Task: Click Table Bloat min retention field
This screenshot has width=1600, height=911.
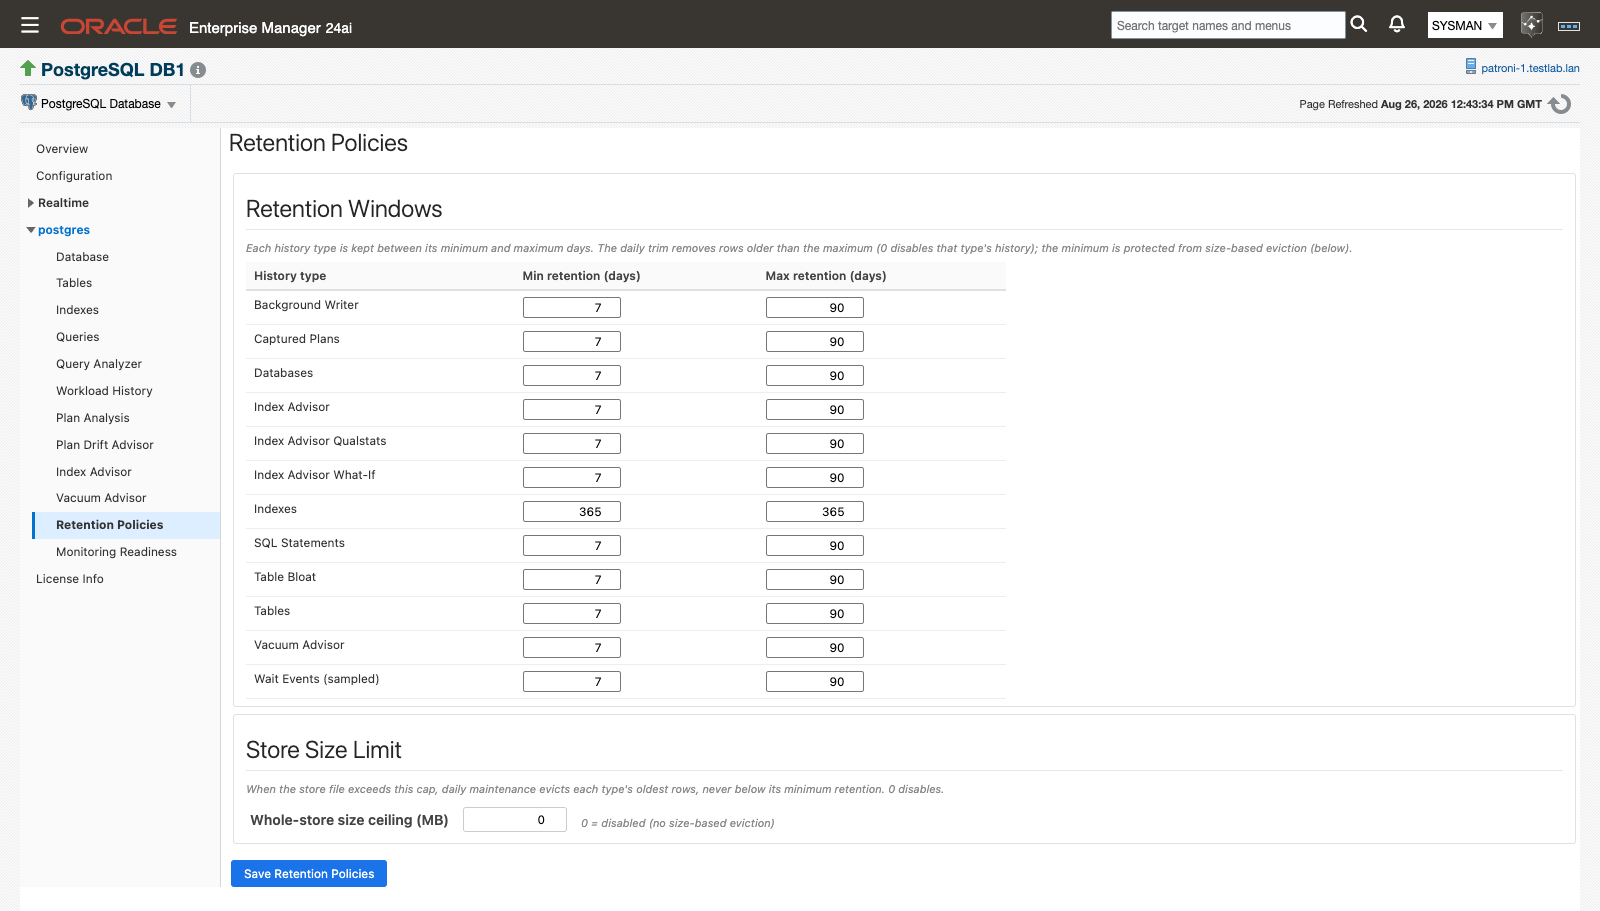Action: (572, 580)
